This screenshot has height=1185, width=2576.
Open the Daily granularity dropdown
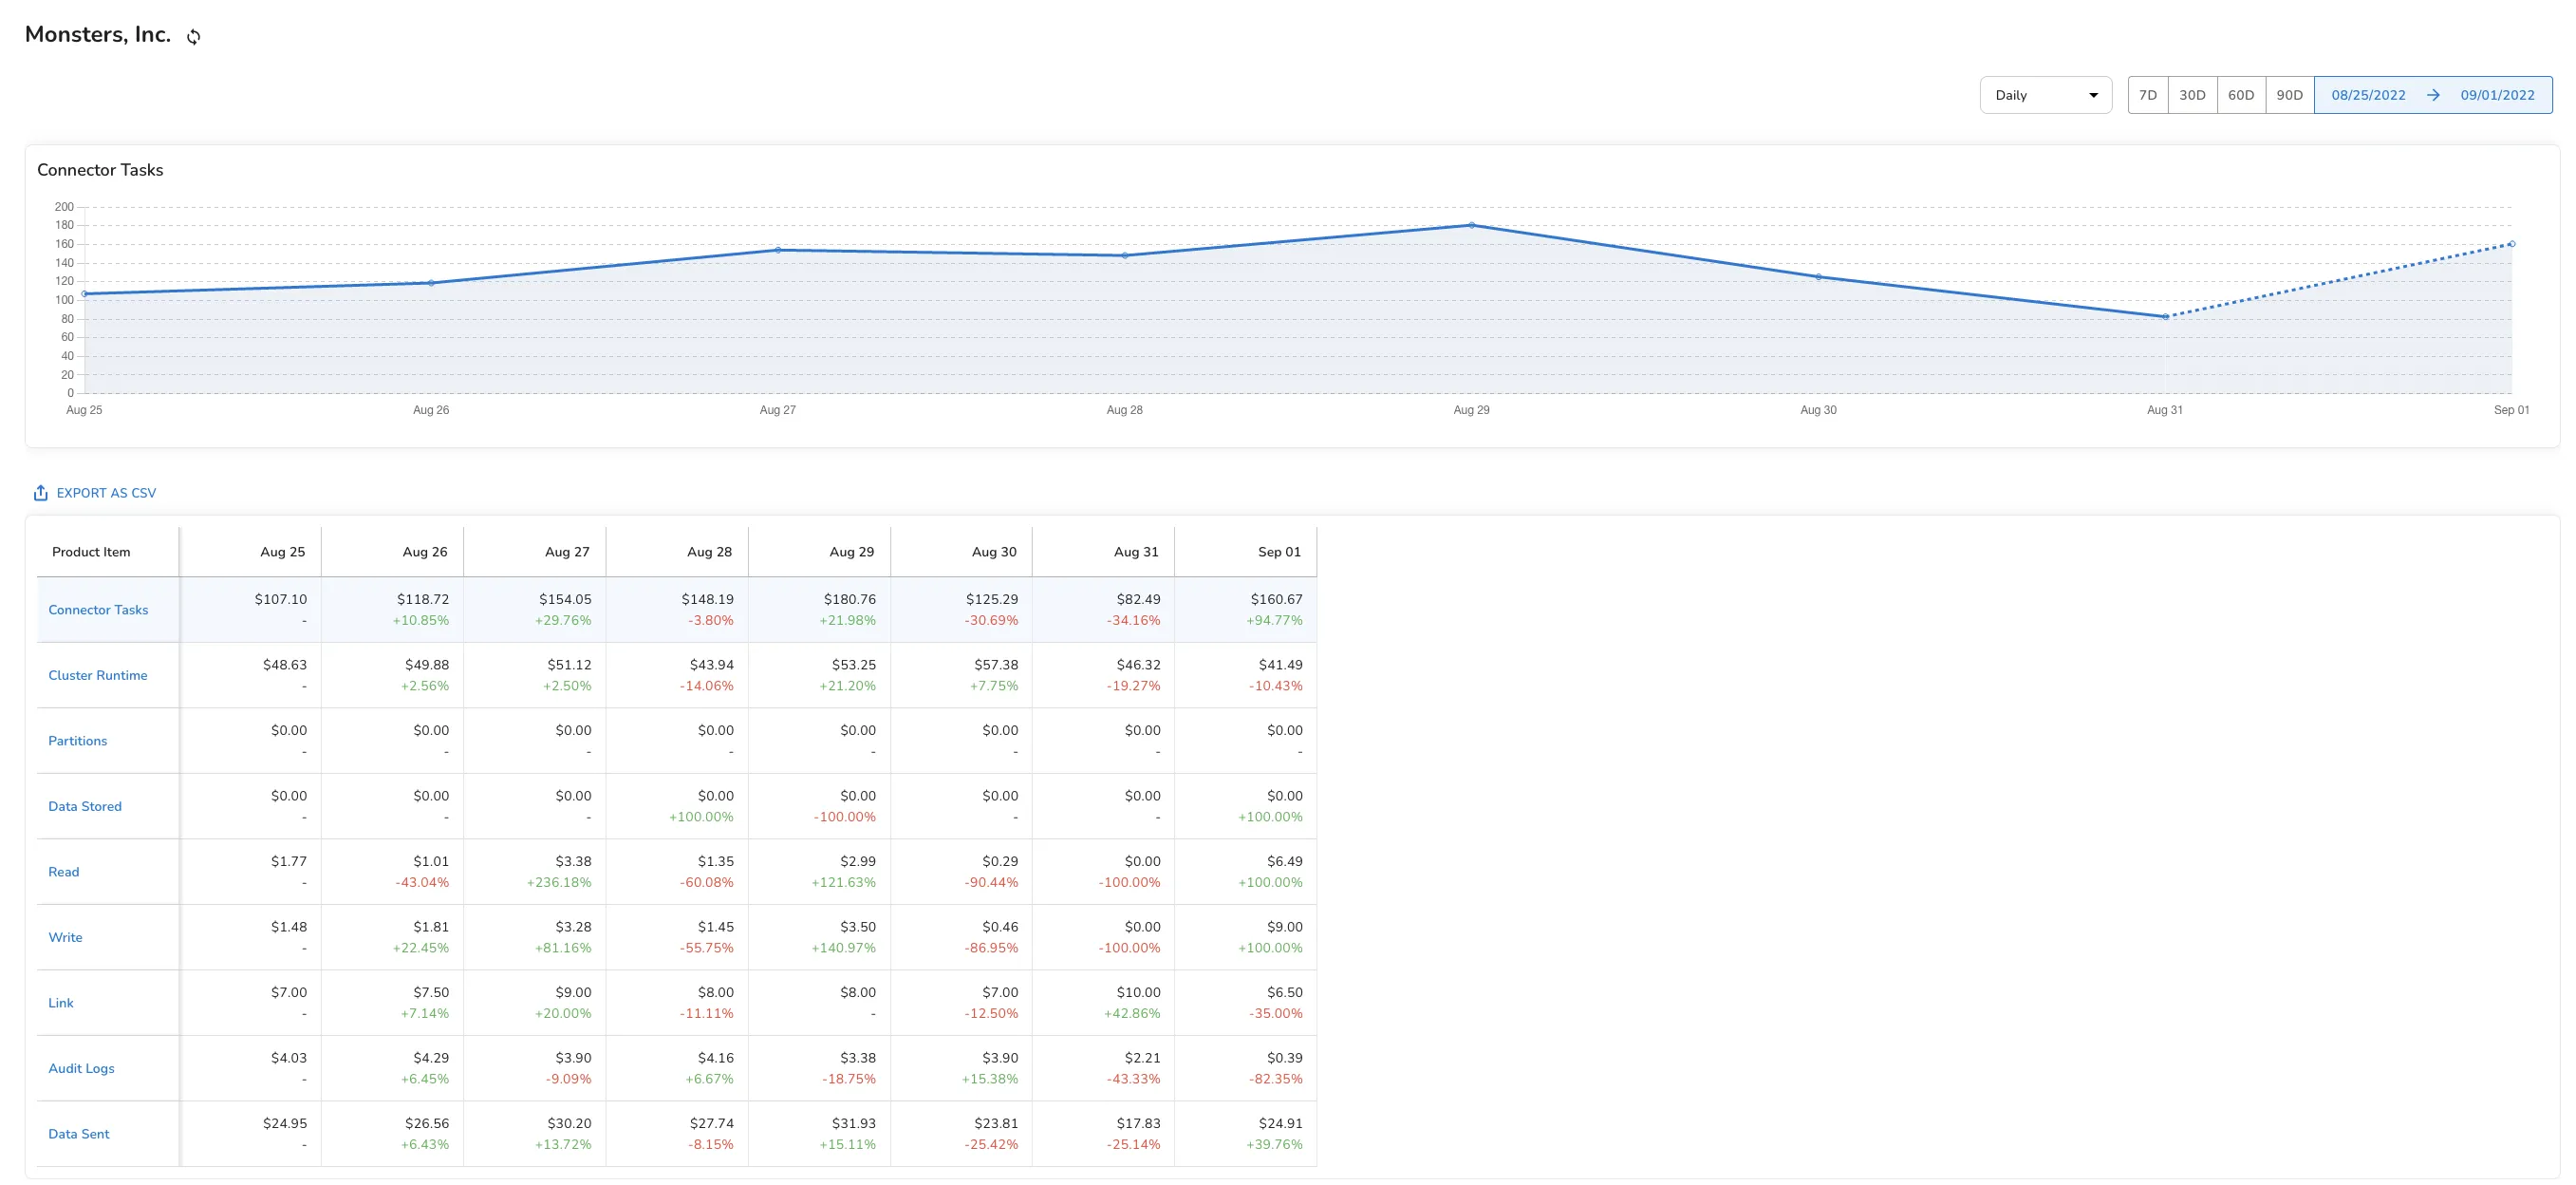tap(2045, 95)
